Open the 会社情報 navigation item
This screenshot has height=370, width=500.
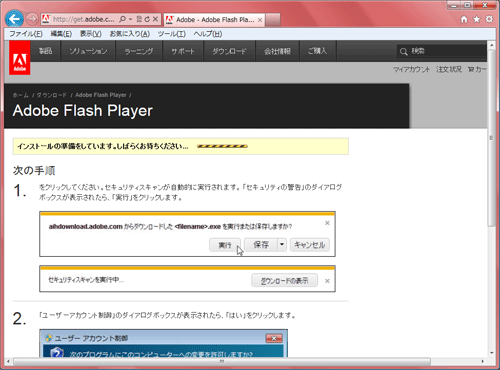point(278,51)
